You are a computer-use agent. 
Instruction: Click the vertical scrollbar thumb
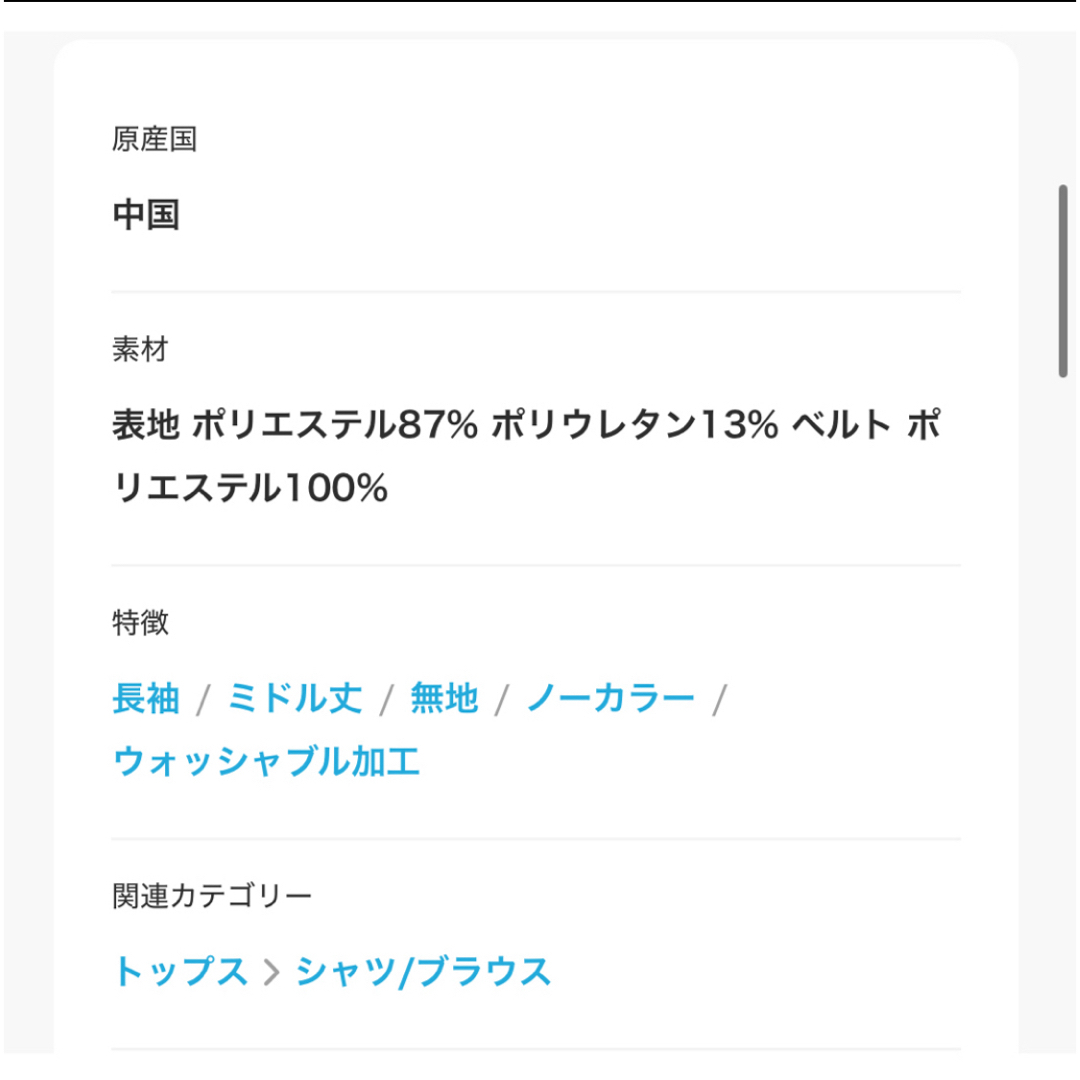[1063, 281]
